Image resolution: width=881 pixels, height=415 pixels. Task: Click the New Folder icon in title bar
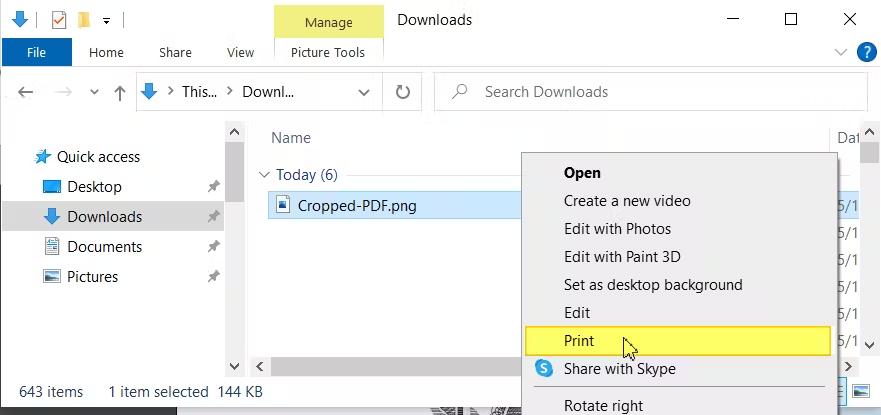84,19
